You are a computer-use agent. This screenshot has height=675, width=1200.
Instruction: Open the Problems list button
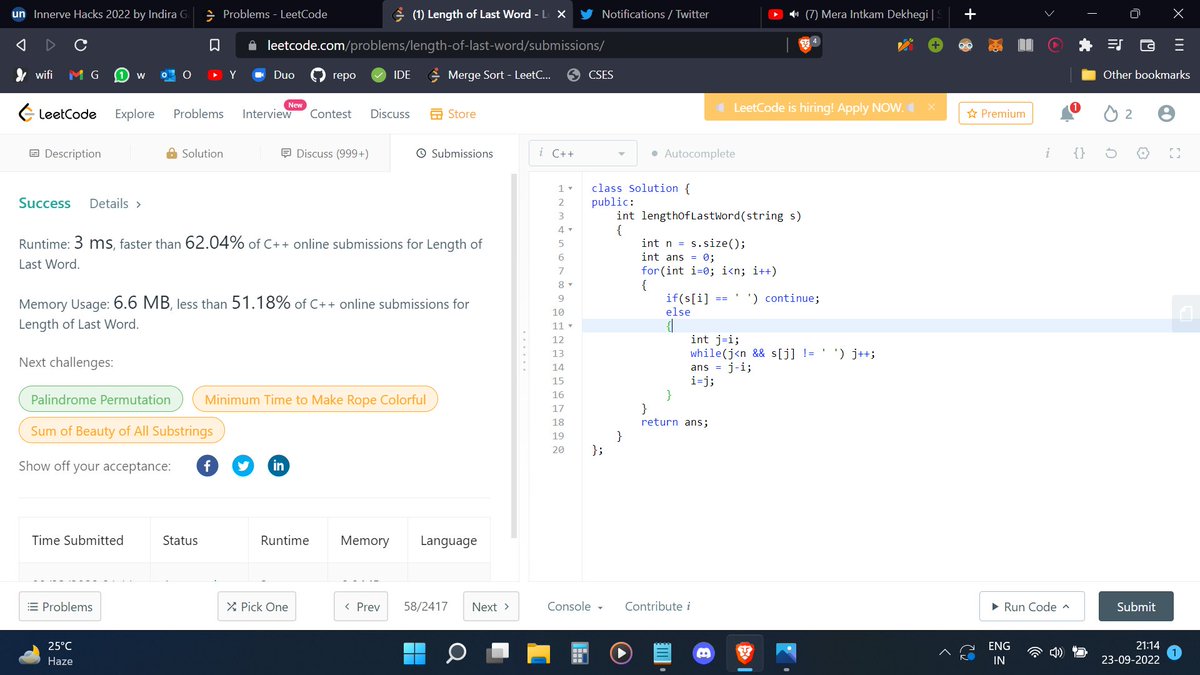point(60,607)
